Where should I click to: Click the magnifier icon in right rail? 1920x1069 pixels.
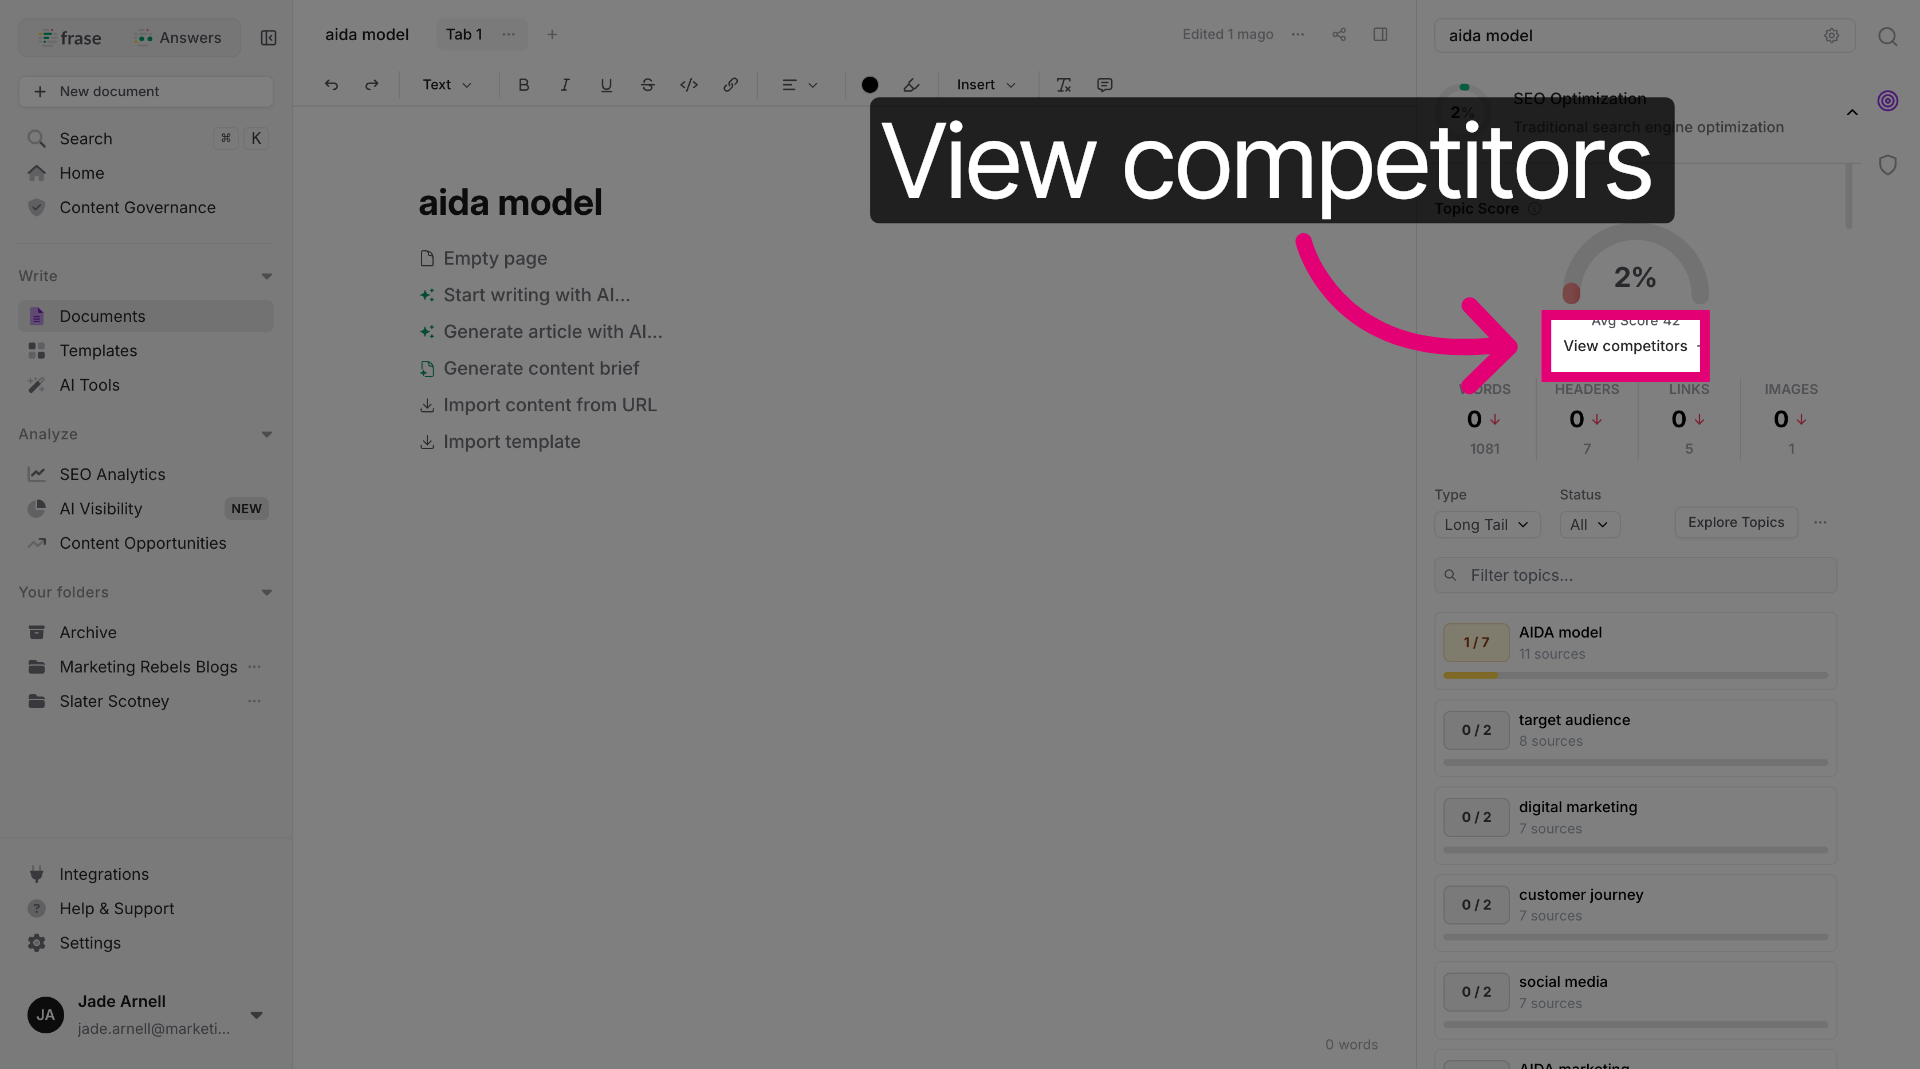point(1887,37)
